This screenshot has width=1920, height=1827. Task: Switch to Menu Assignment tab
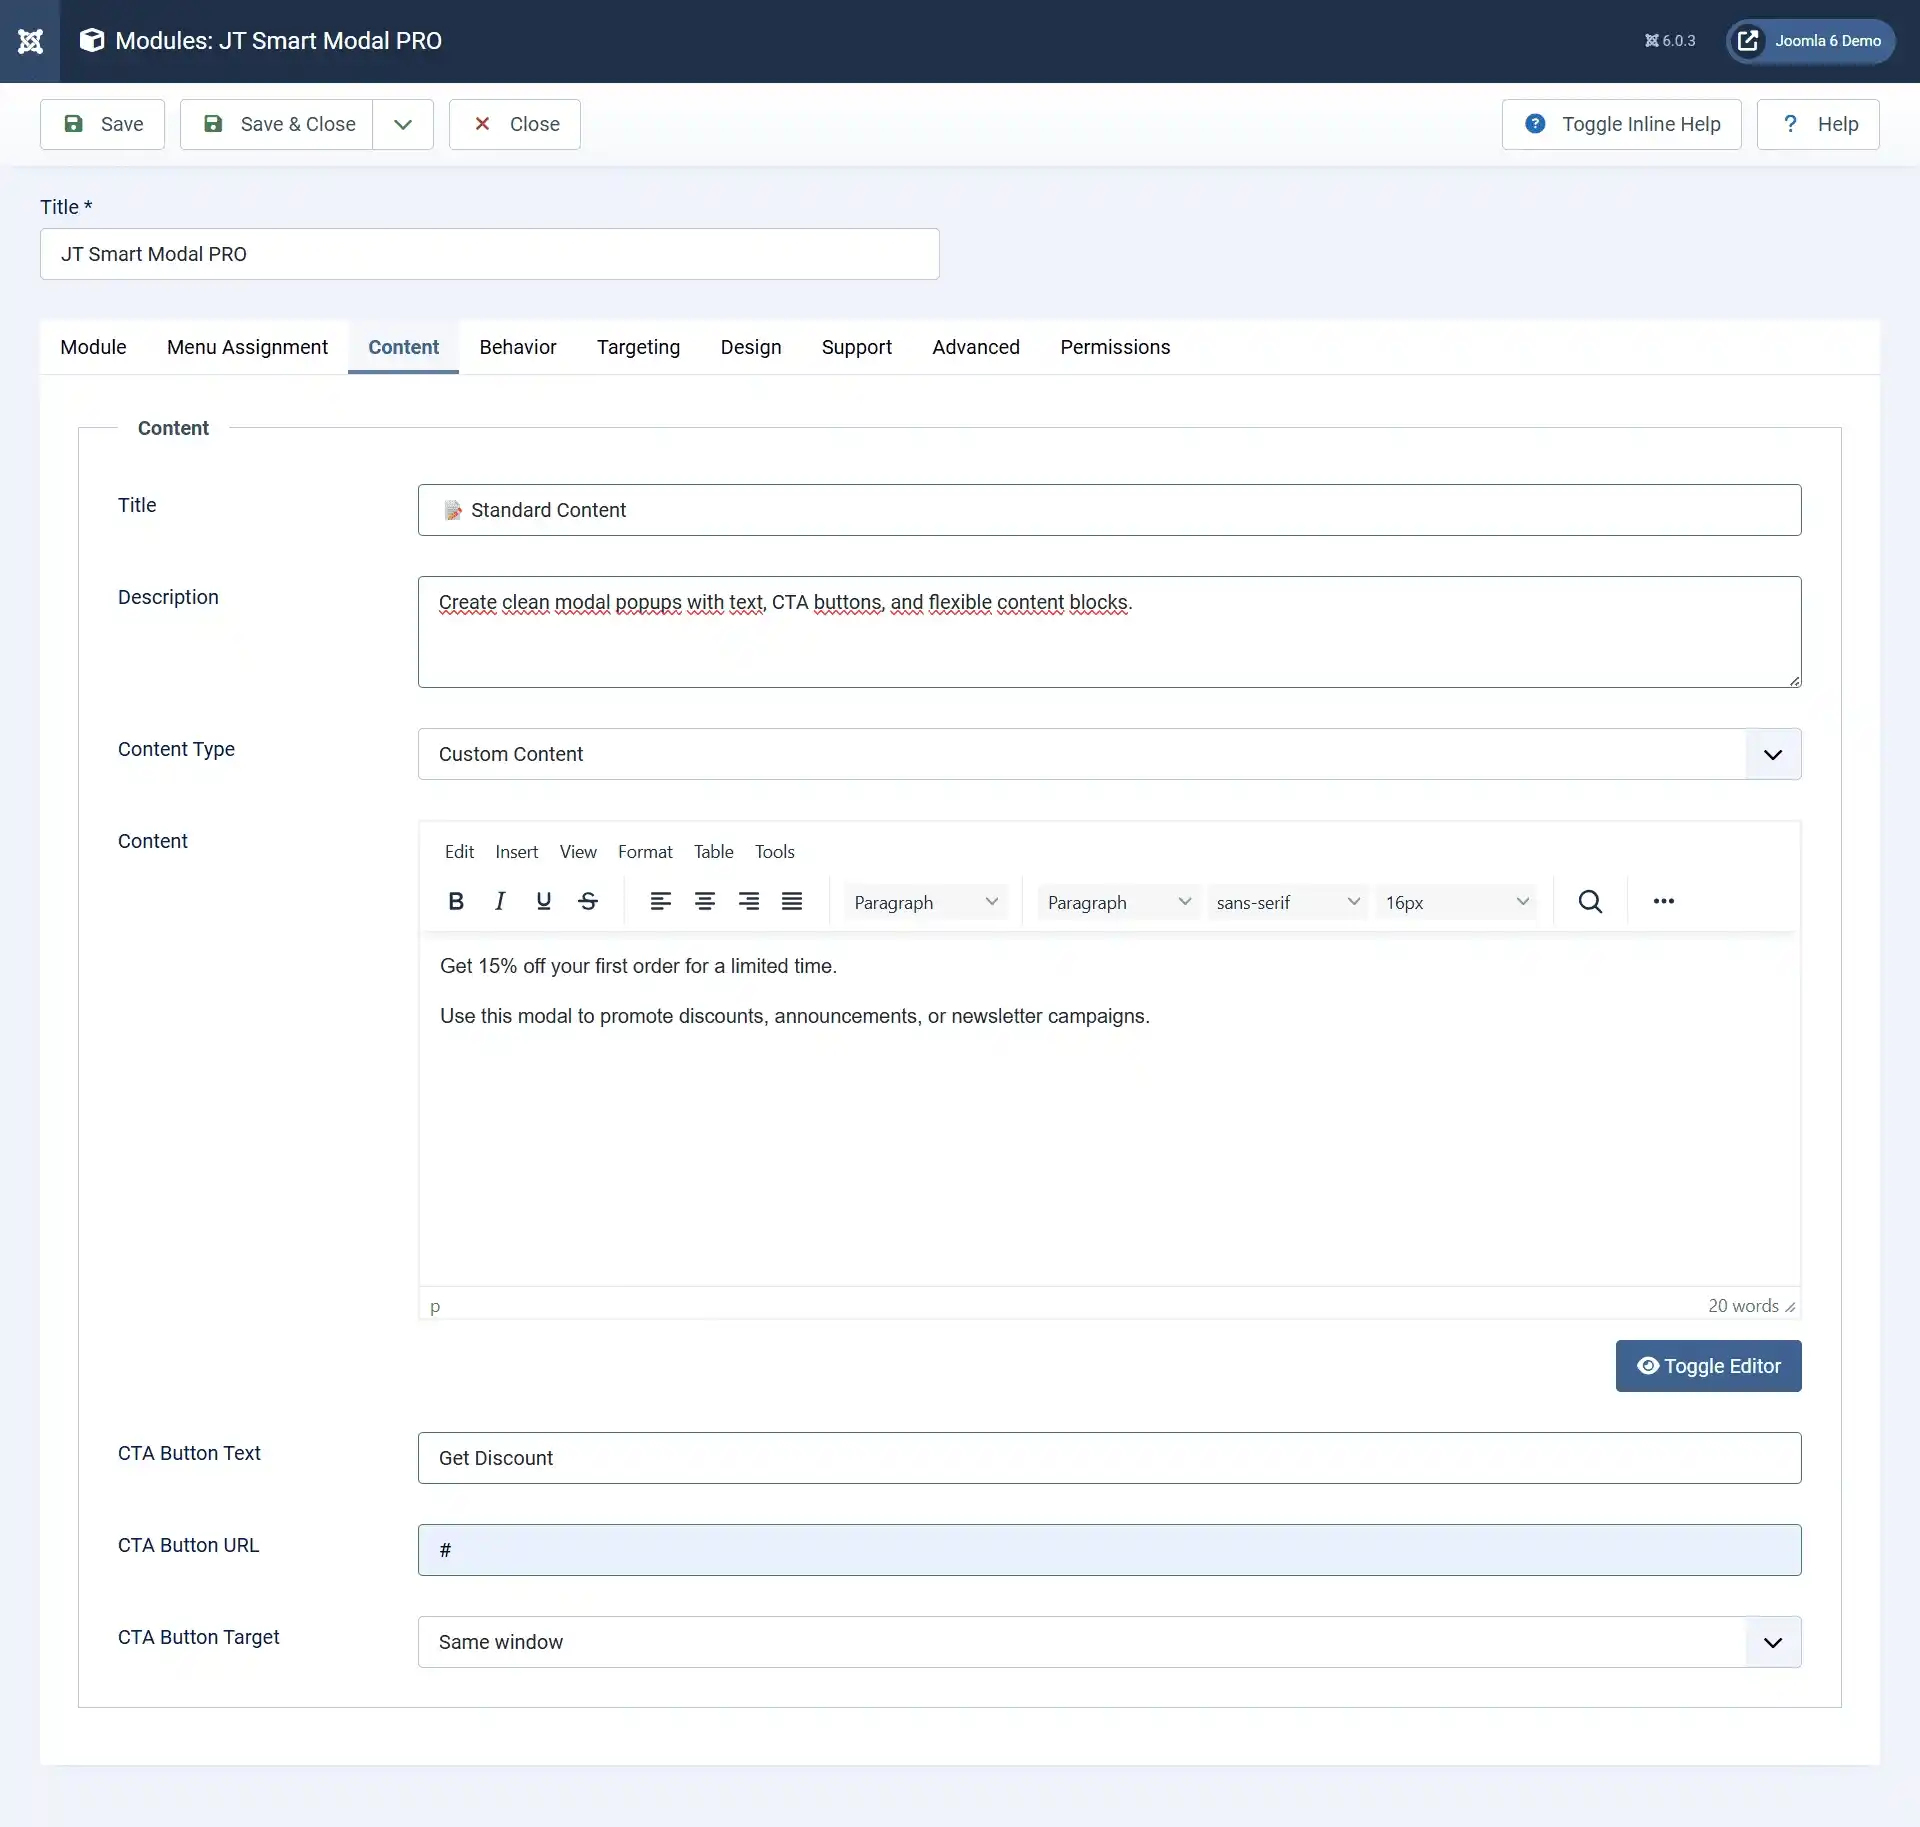point(247,347)
